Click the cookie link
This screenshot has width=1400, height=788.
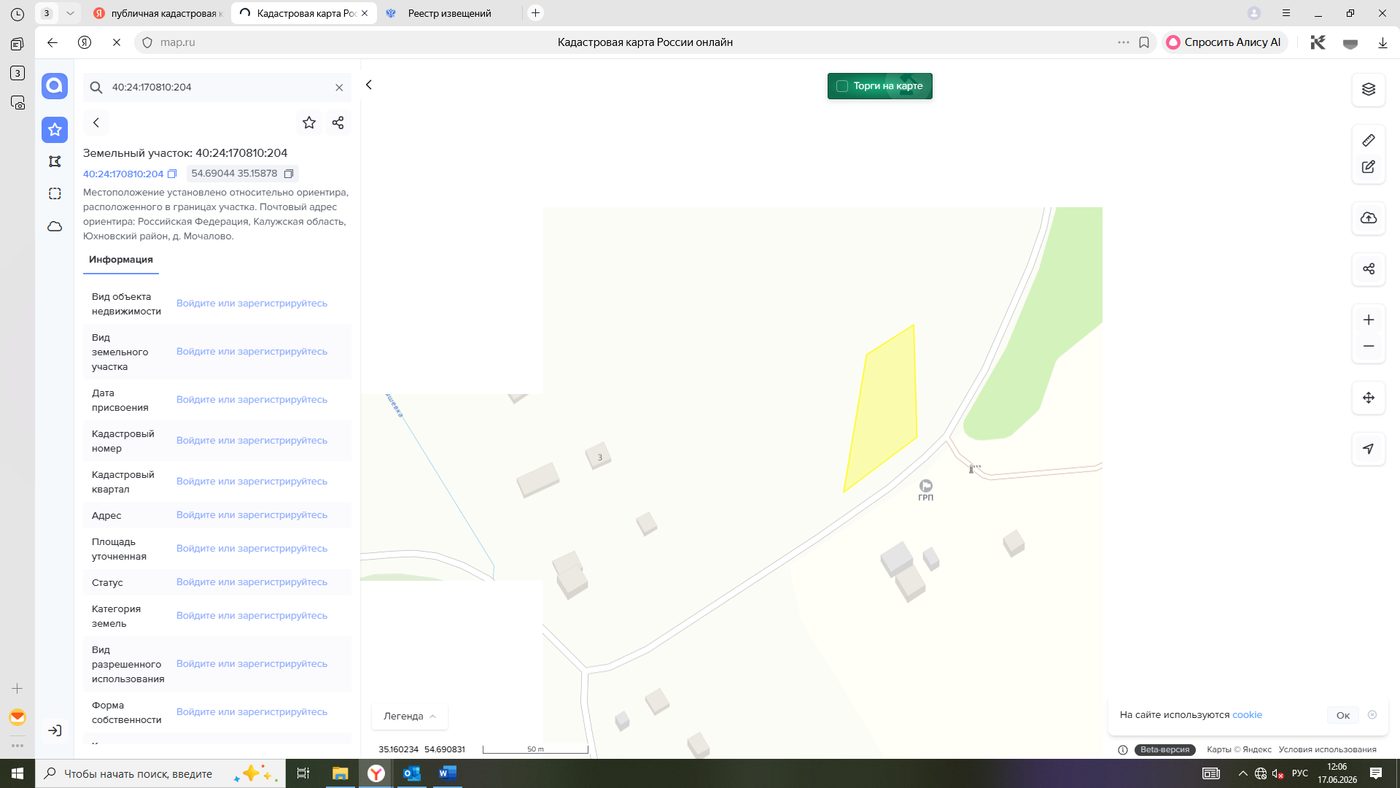click(1247, 715)
